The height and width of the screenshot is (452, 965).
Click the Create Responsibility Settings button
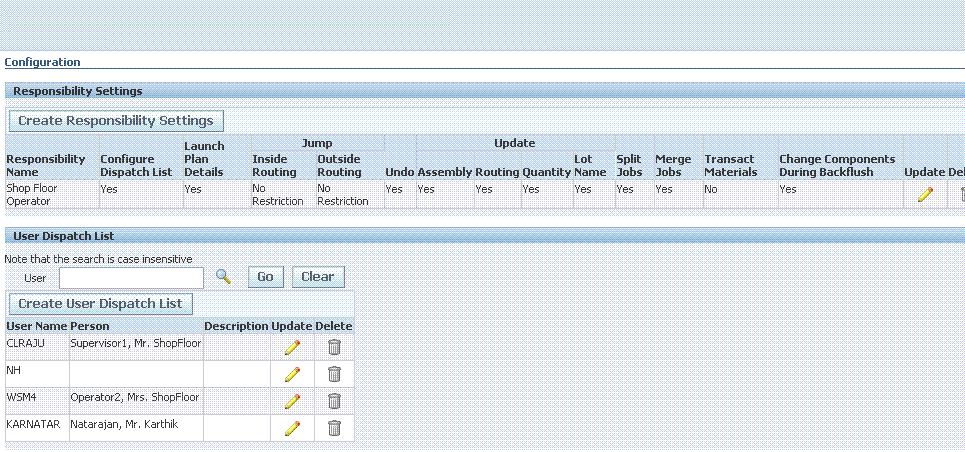point(116,121)
